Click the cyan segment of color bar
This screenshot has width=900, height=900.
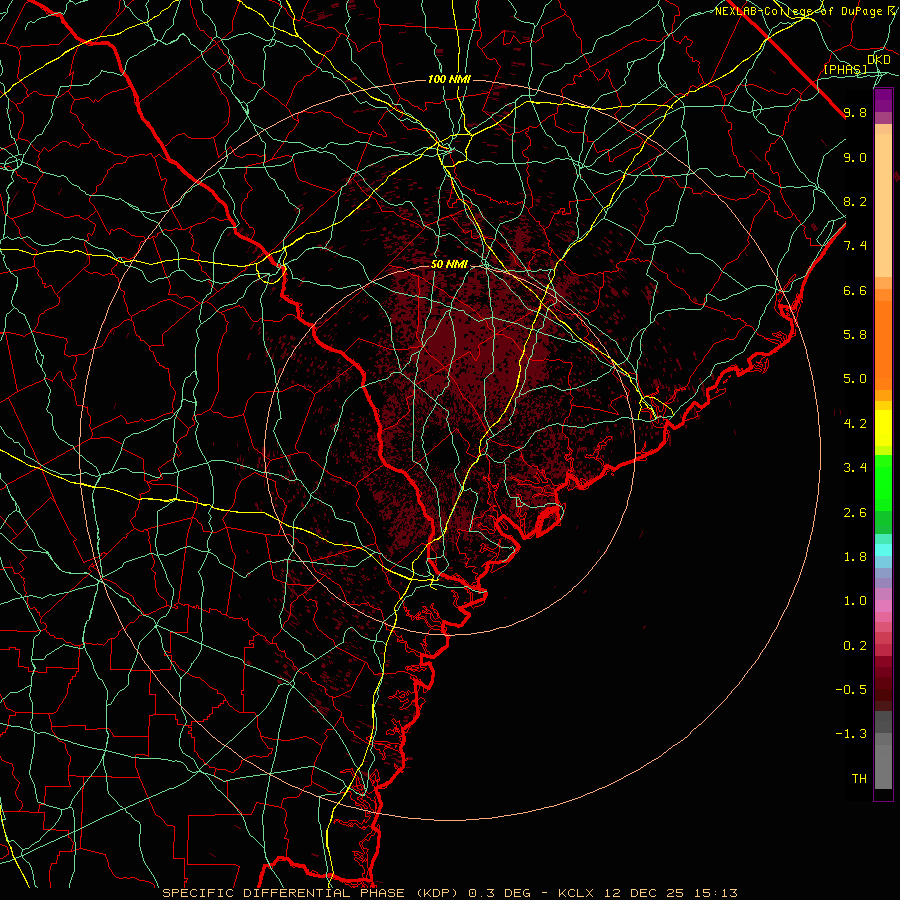pyautogui.click(x=883, y=550)
